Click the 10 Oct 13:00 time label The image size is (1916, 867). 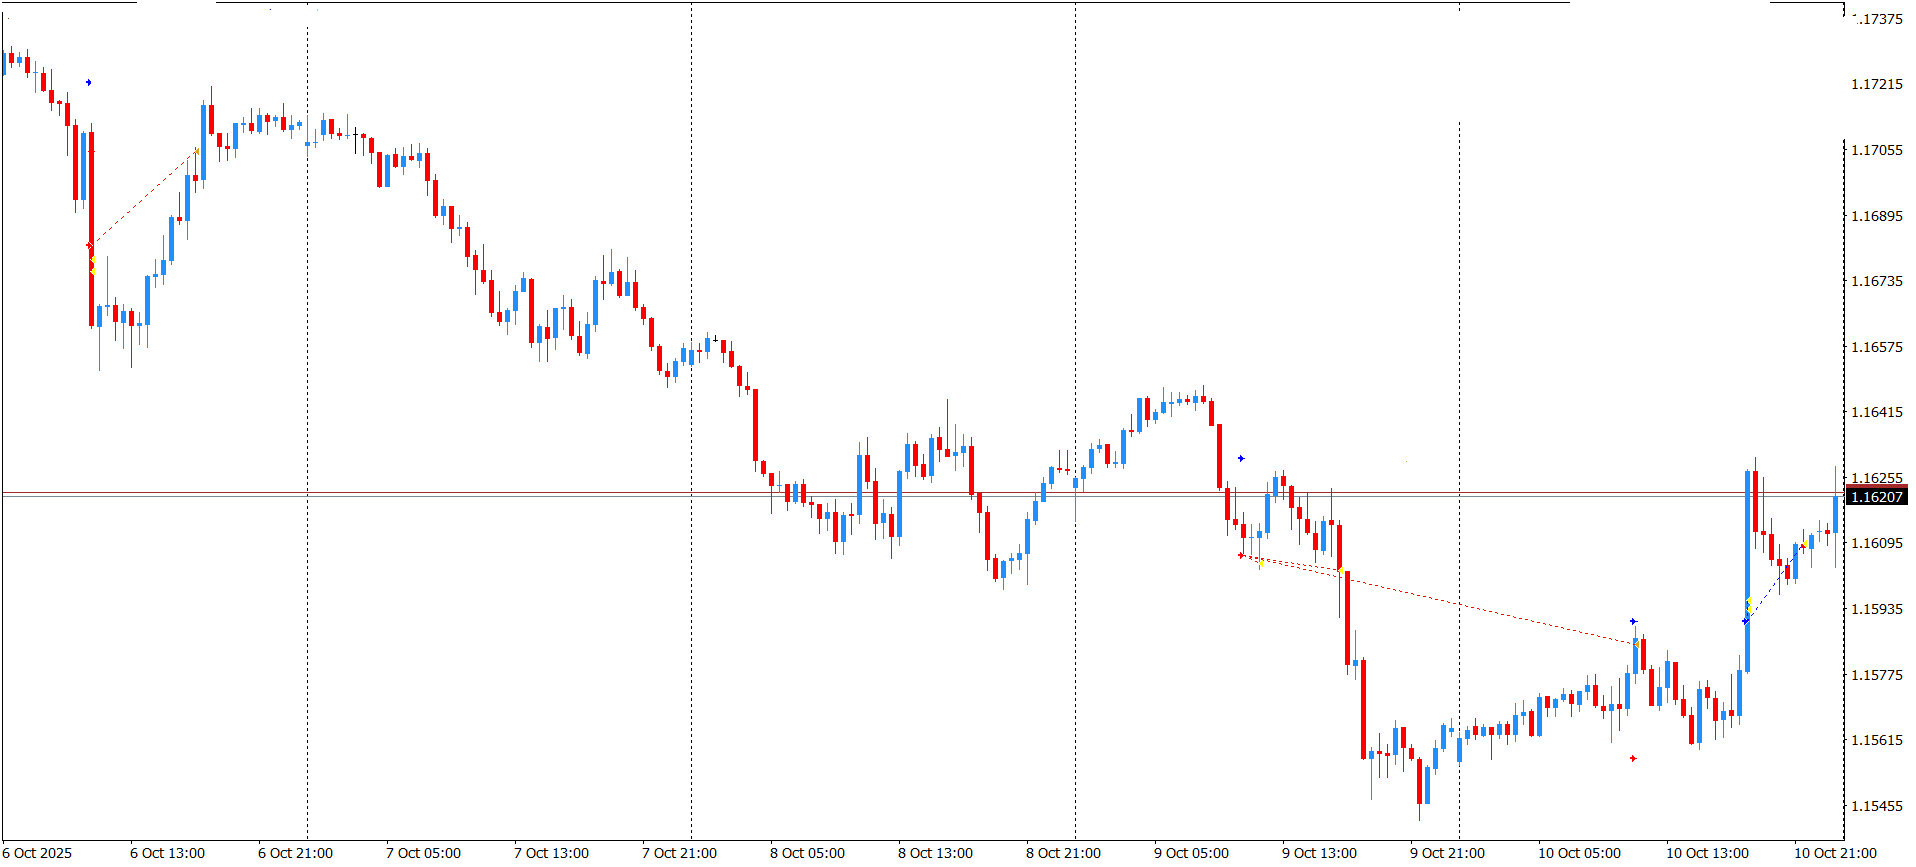click(1707, 853)
